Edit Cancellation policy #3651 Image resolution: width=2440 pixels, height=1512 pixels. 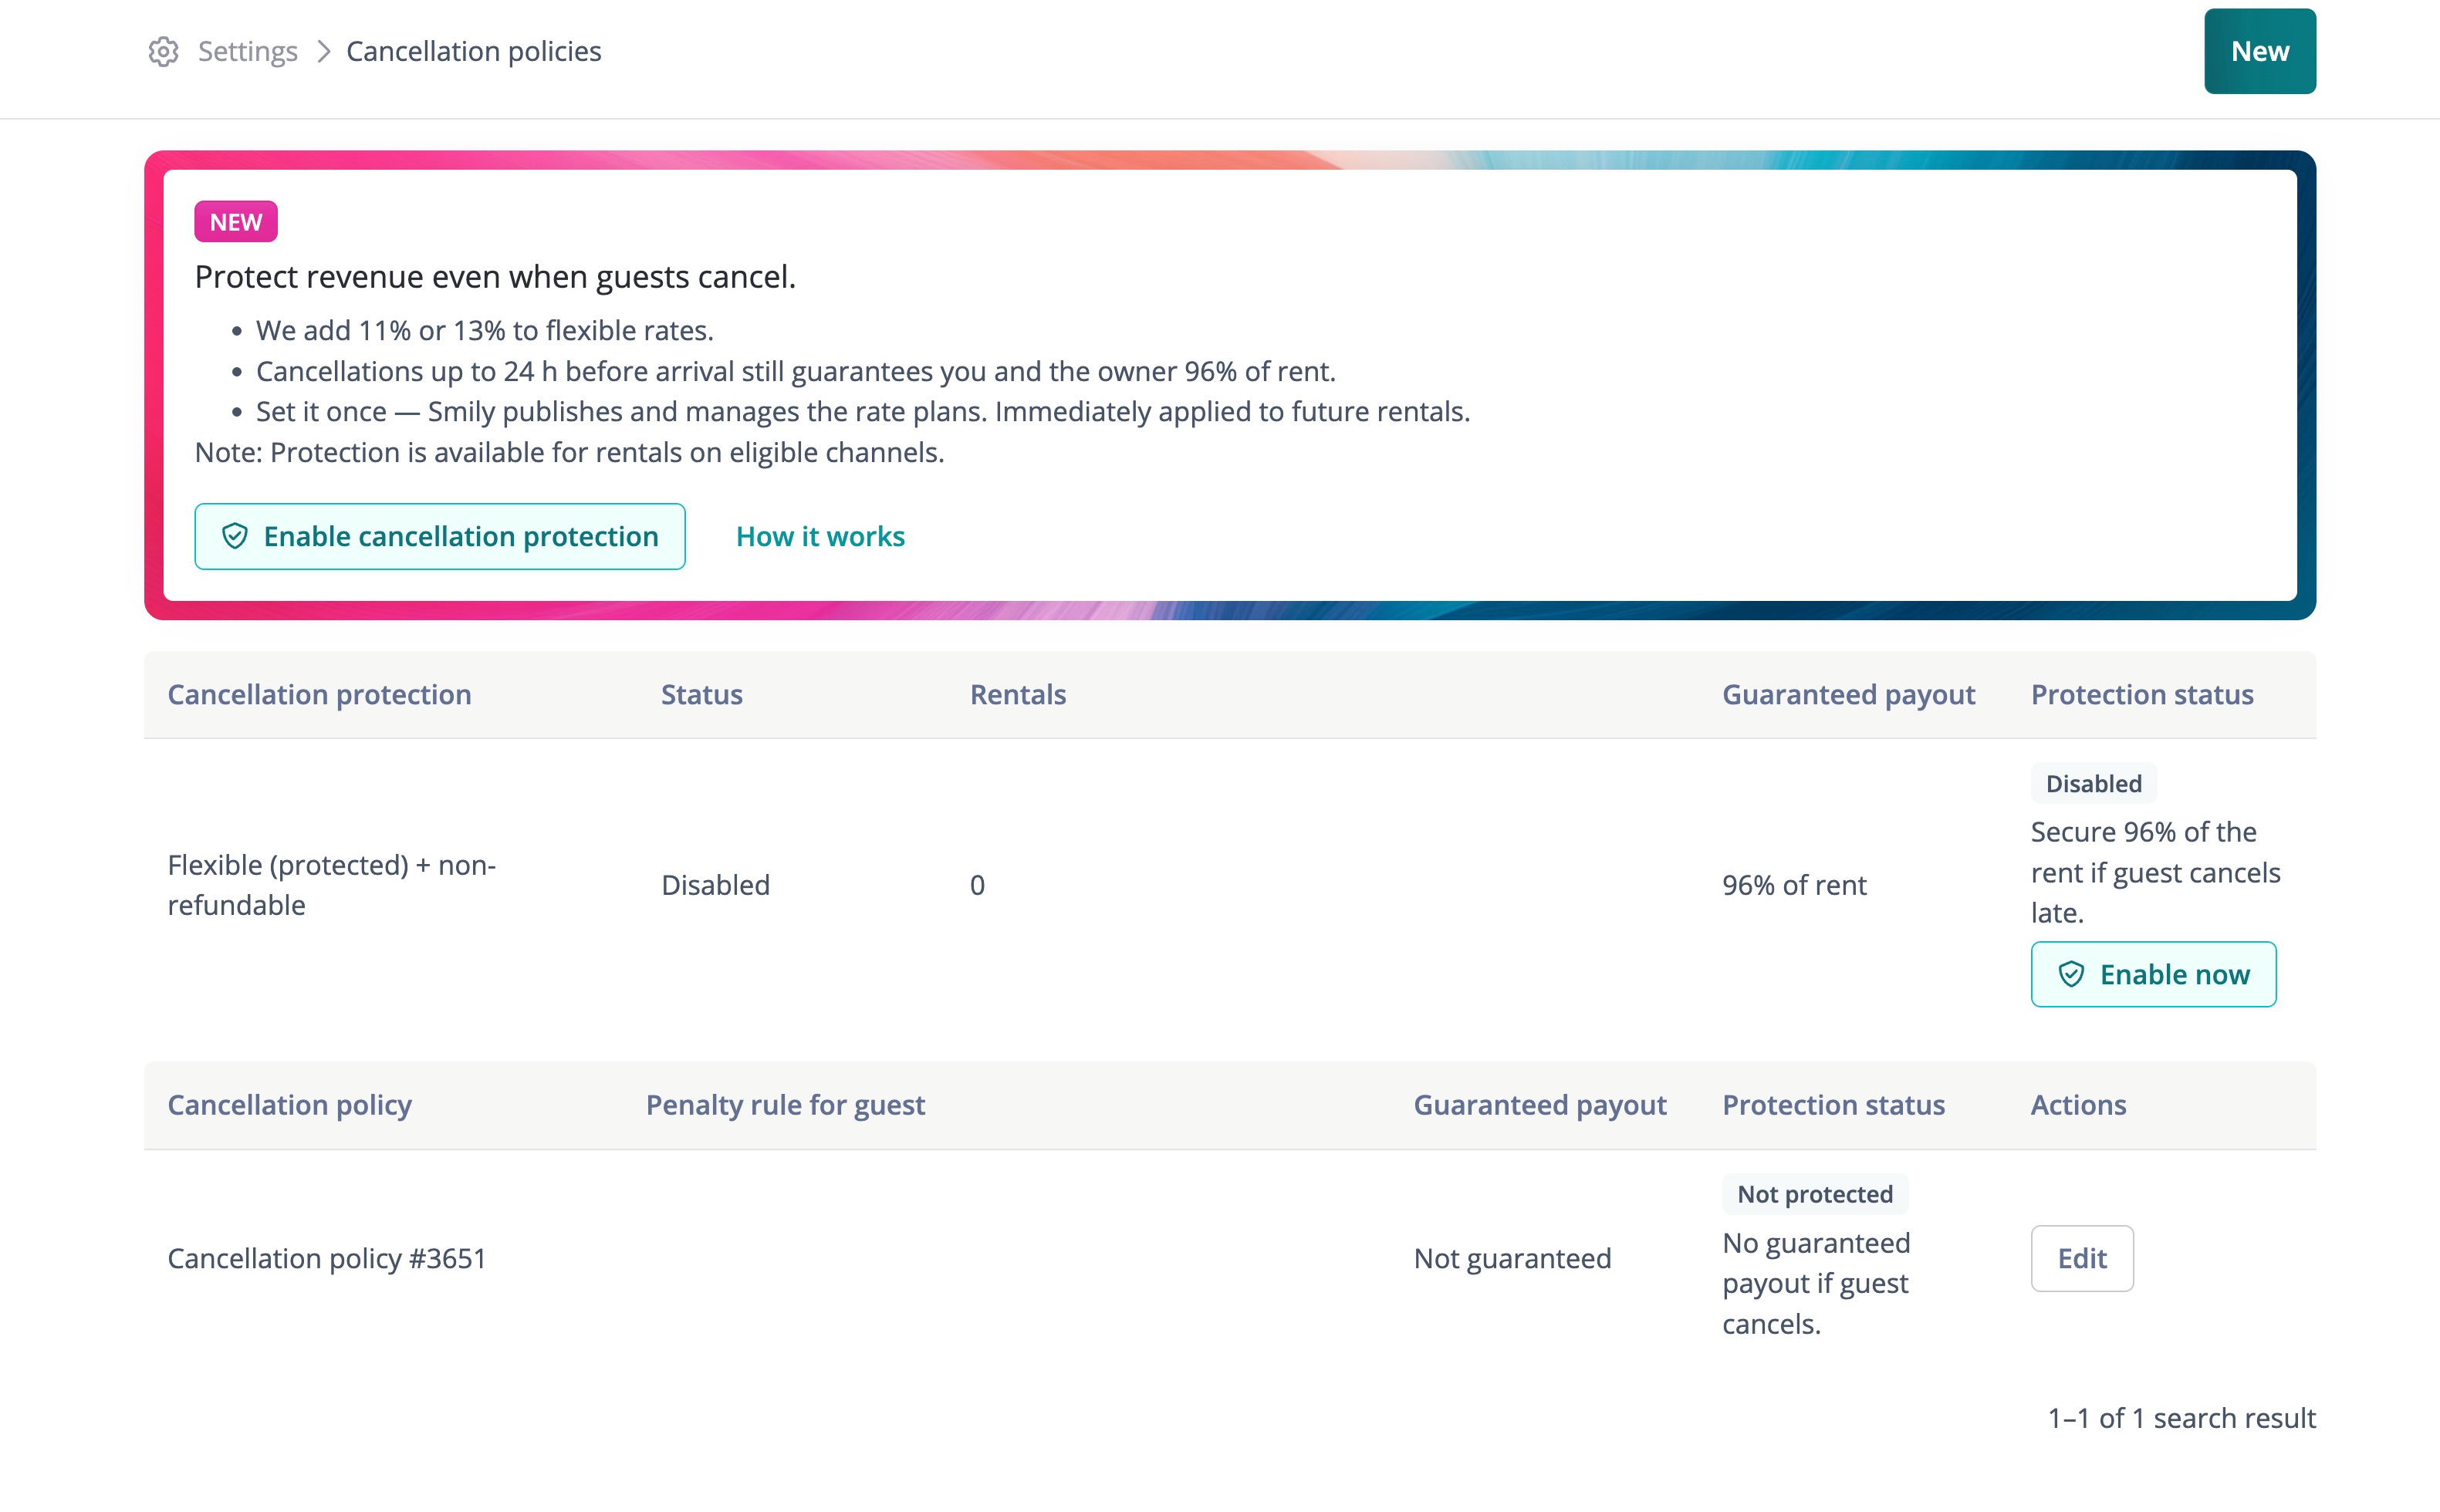[x=2081, y=1258]
